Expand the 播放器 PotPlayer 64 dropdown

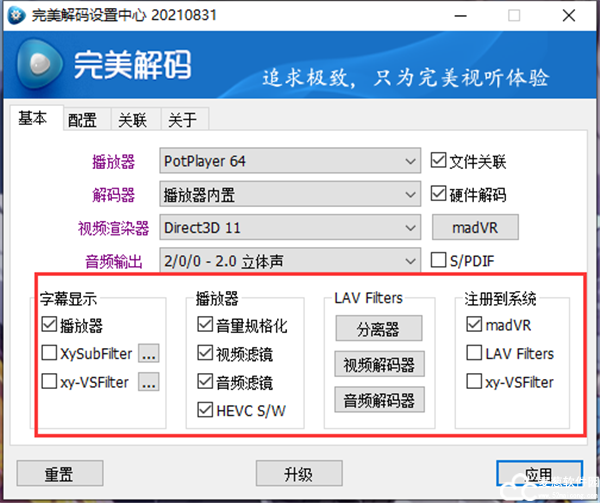tap(290, 161)
